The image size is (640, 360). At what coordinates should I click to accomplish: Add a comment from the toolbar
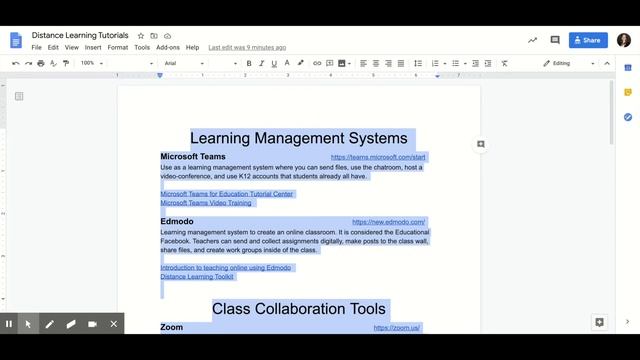[x=329, y=63]
